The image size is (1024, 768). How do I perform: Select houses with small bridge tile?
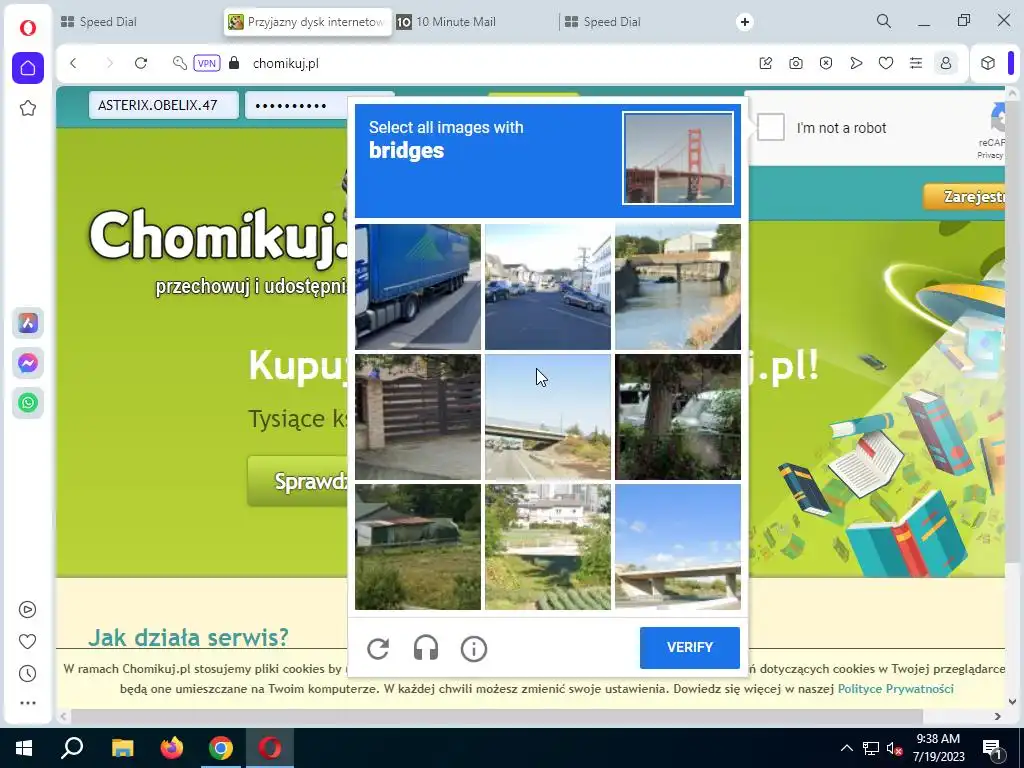(548, 547)
